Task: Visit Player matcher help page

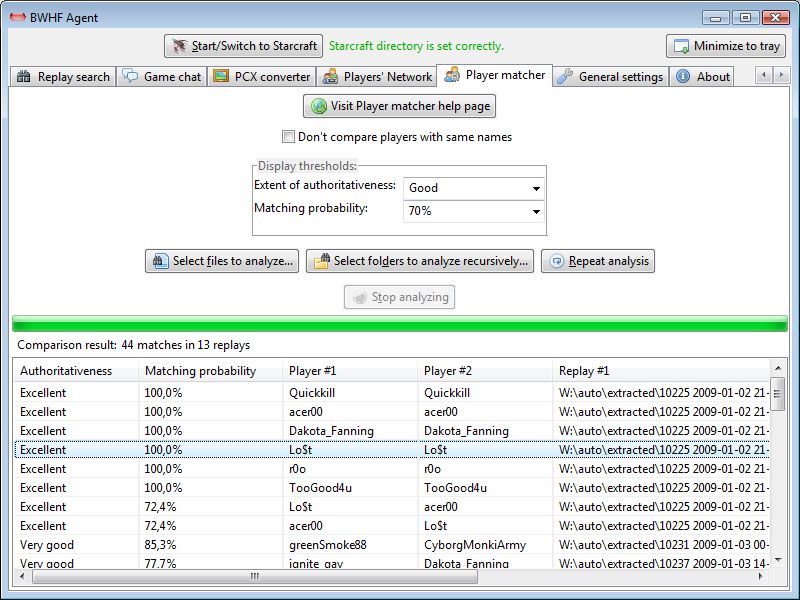Action: 399,106
